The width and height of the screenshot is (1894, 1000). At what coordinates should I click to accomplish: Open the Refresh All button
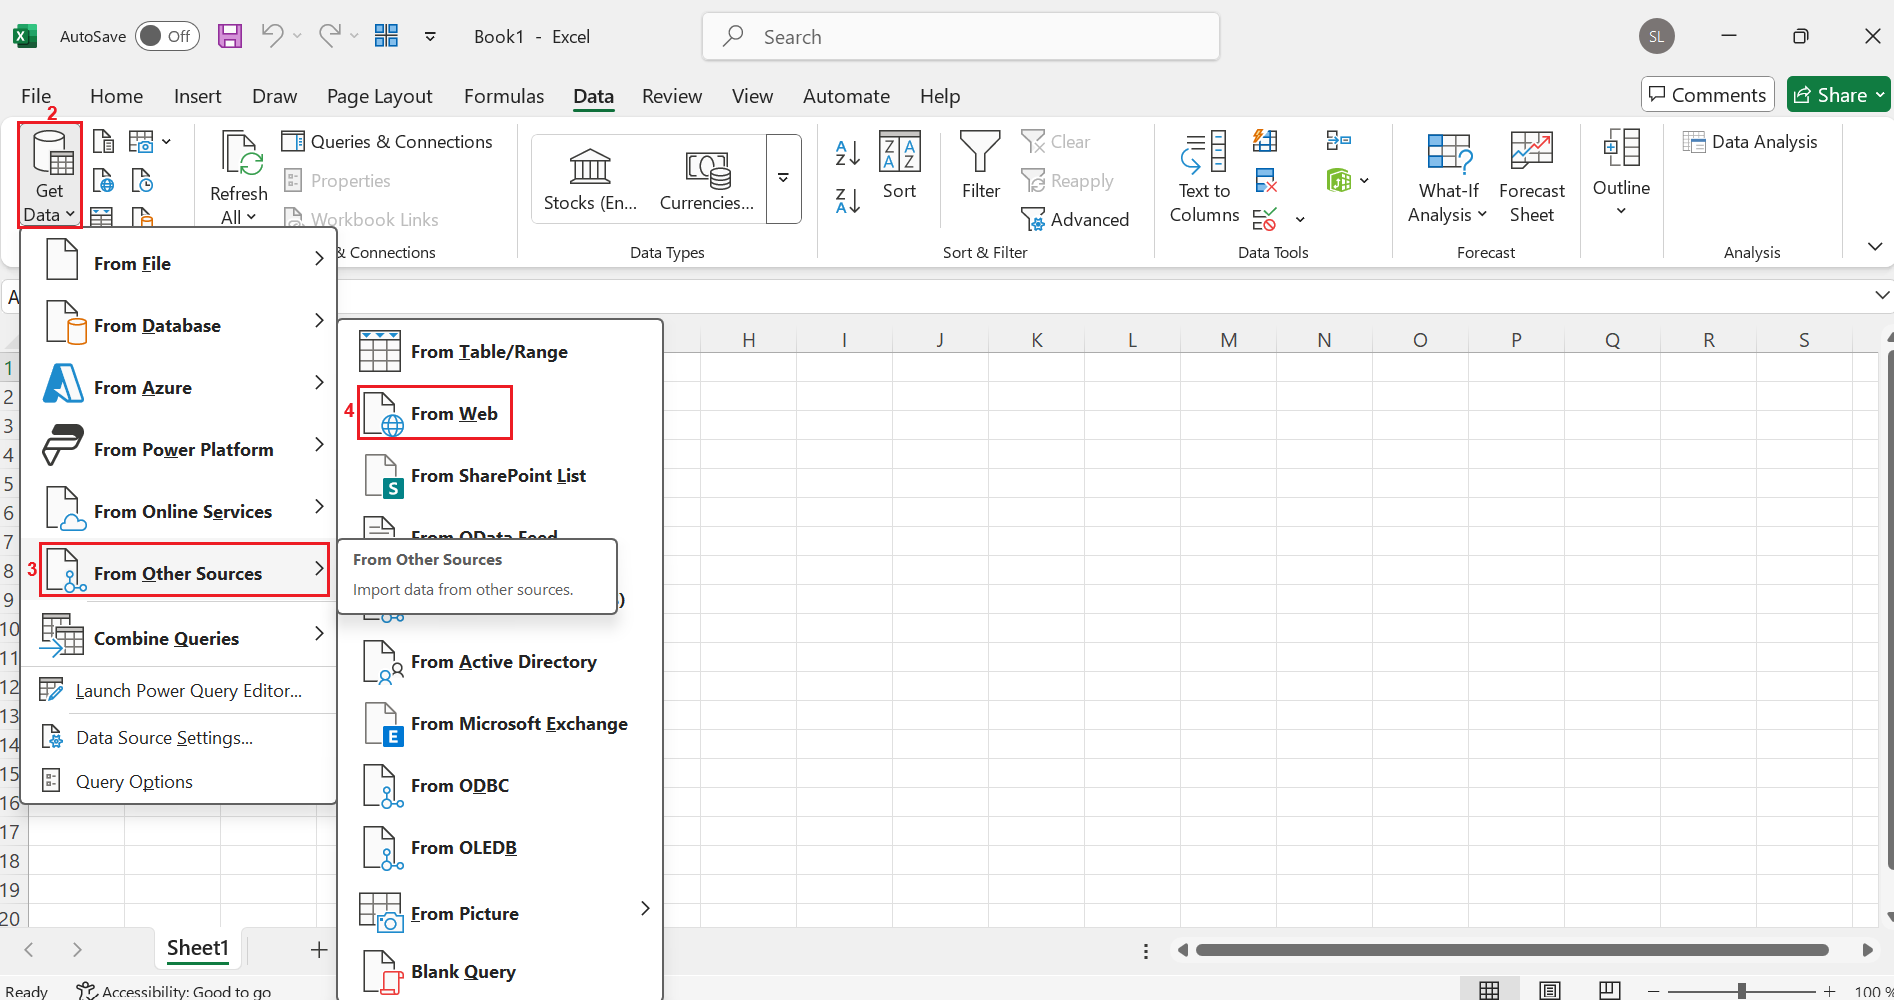click(x=238, y=178)
